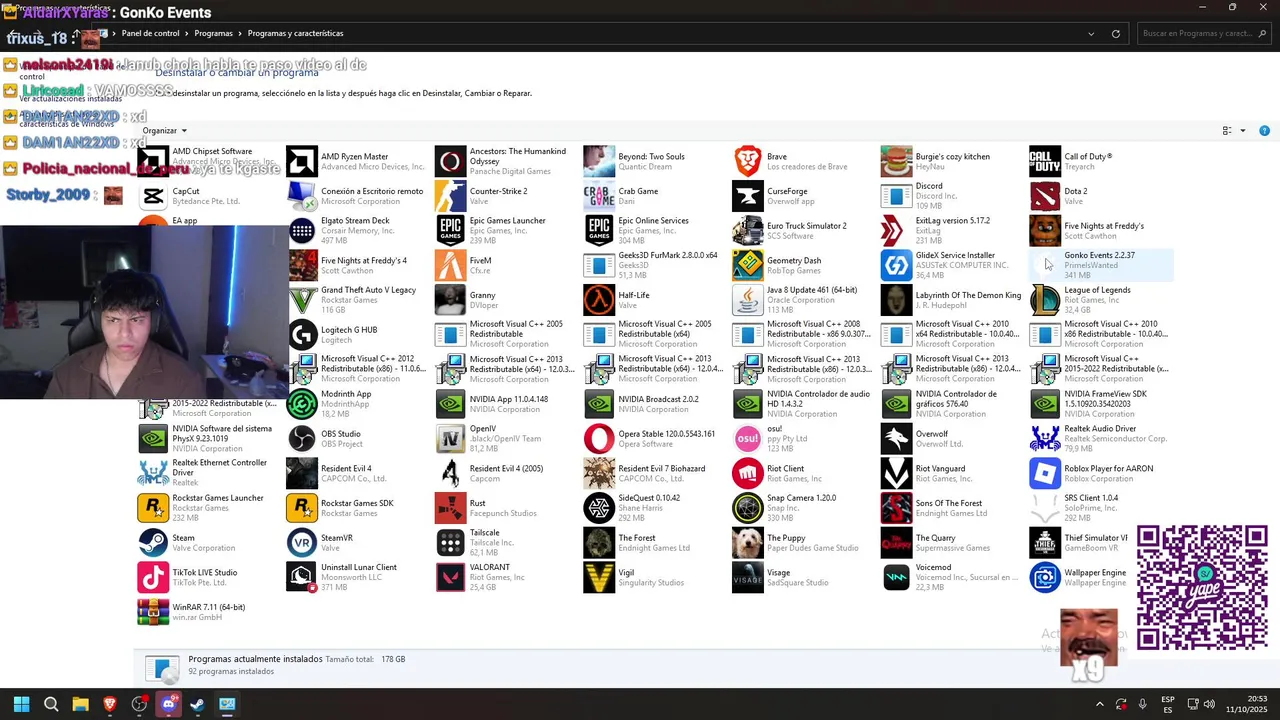Show hidden system tray icons
1280x720 pixels.
(1100, 704)
